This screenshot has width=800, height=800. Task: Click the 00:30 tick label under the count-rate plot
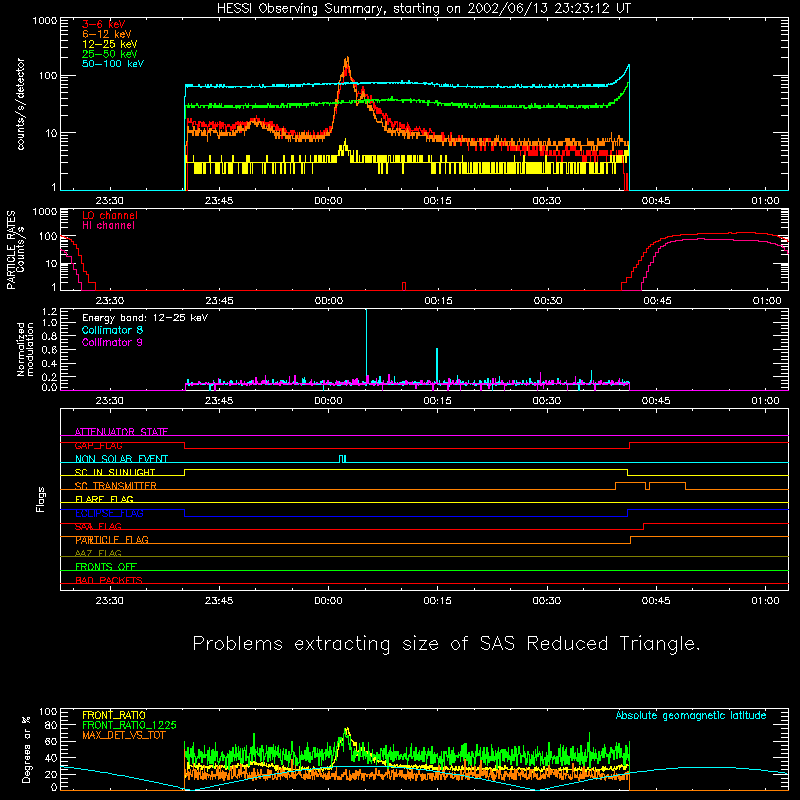click(546, 201)
